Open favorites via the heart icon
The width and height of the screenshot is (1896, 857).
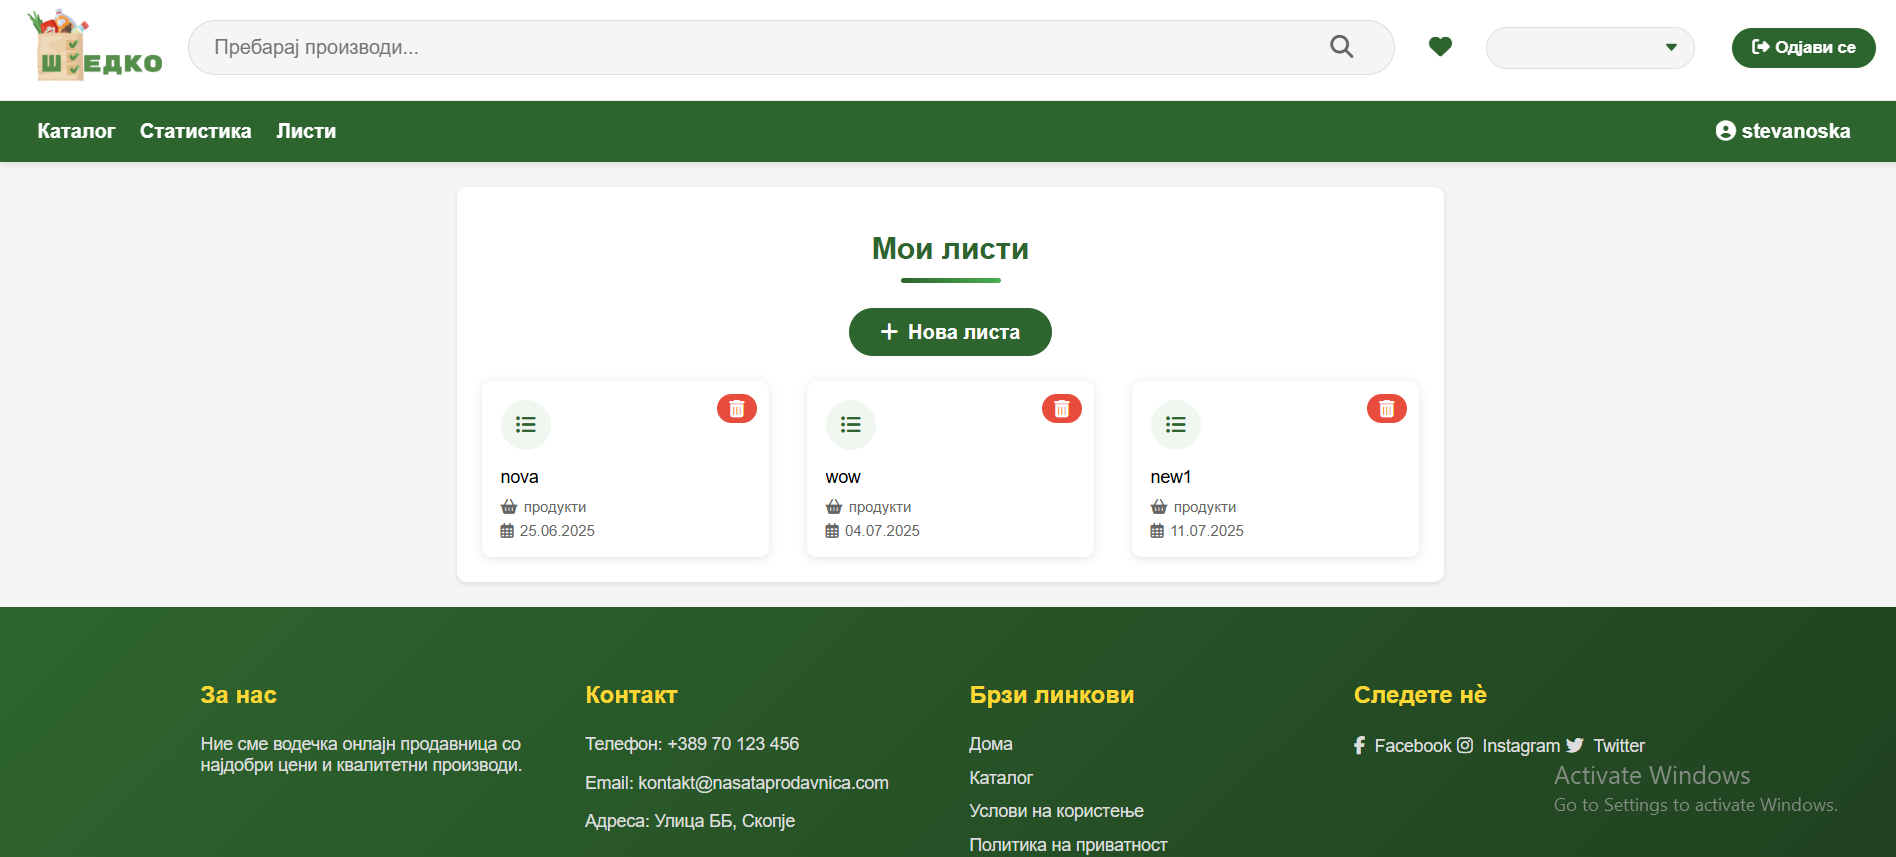(x=1439, y=47)
